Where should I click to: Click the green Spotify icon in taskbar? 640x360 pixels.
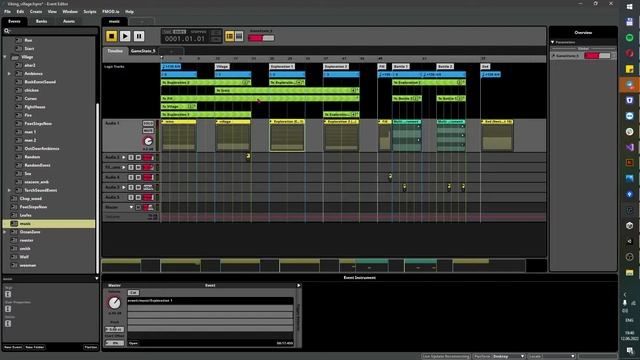[629, 38]
